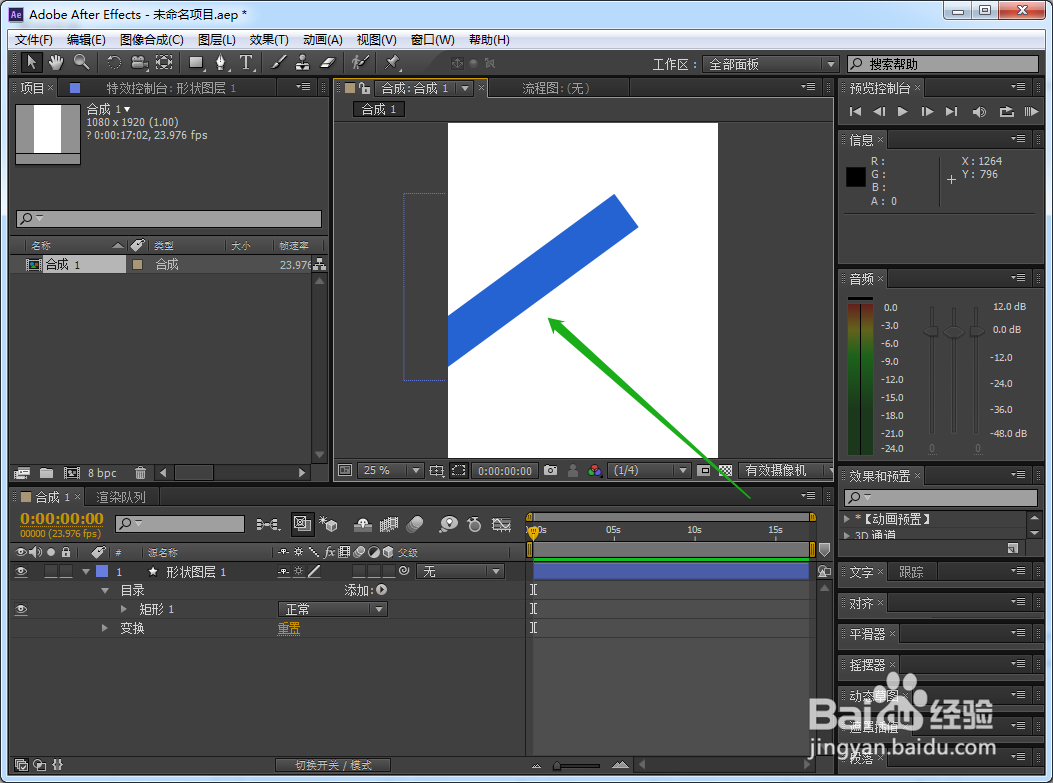Toggle loop option in preview controls

click(x=1006, y=111)
